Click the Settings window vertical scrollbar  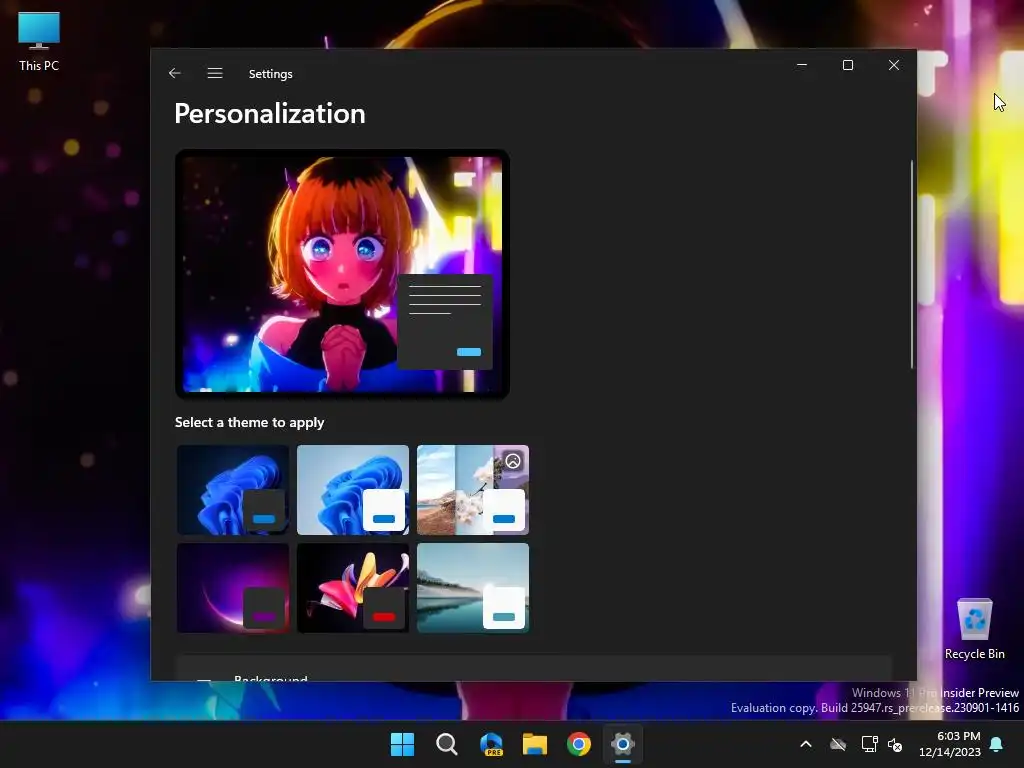pos(912,264)
